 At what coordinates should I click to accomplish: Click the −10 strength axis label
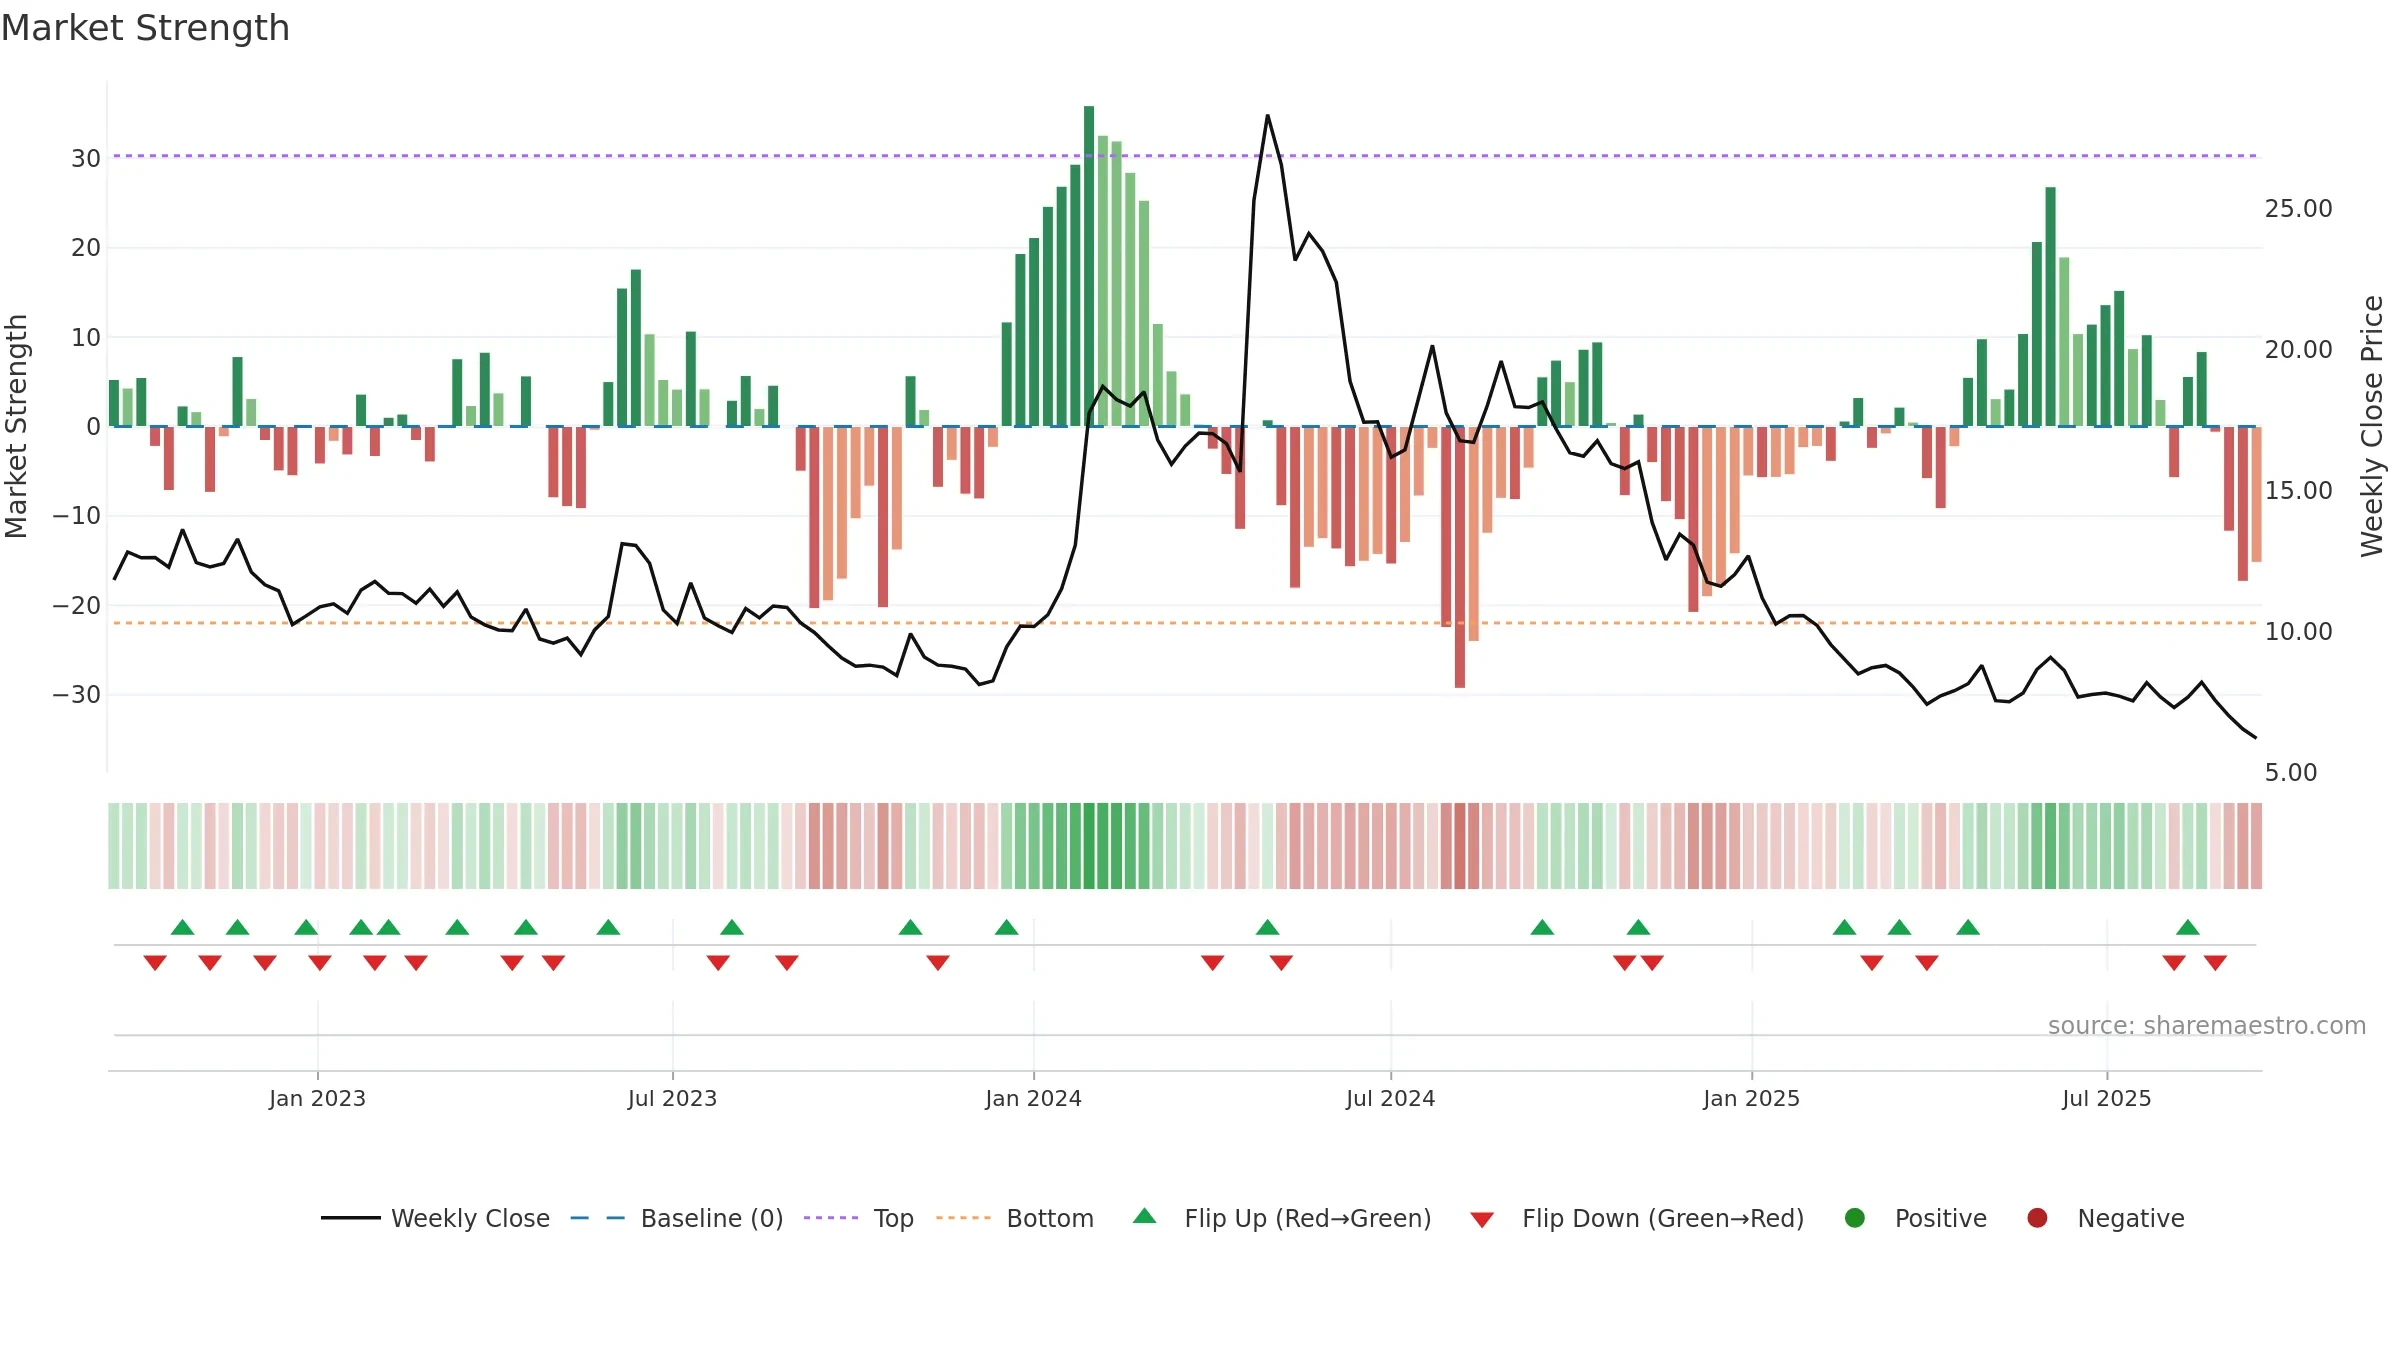77,515
